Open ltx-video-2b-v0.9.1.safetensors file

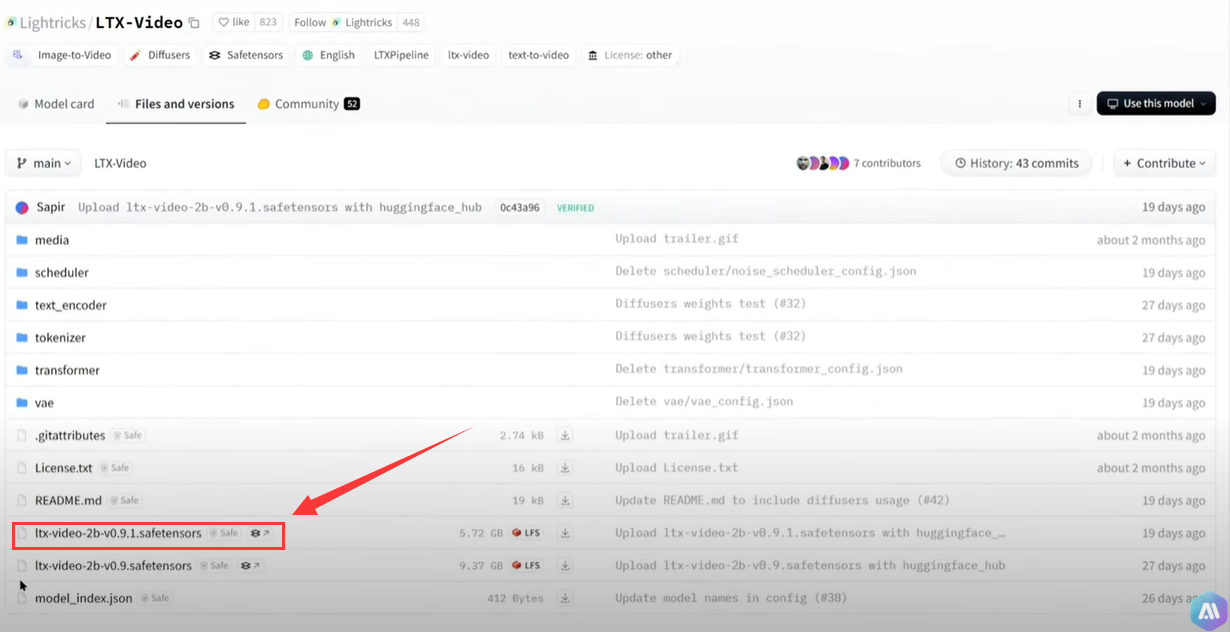tap(118, 533)
